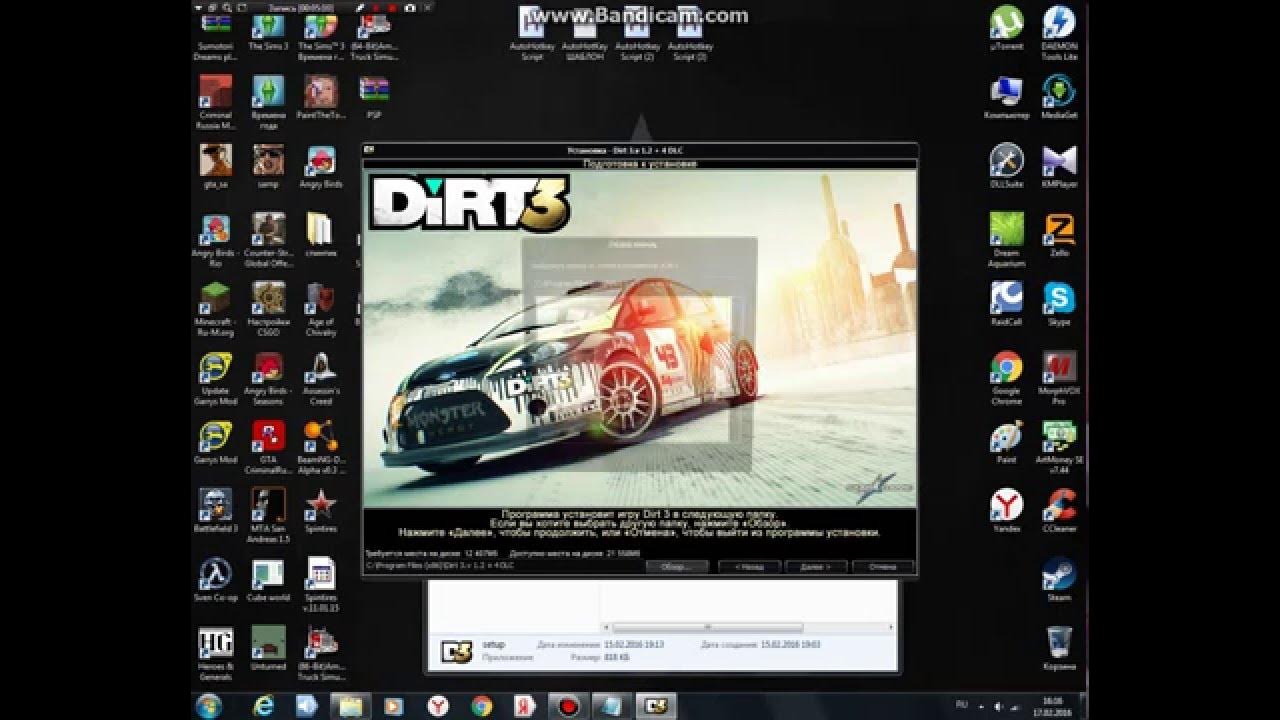Launch the KMPlayer desktop shortcut

click(1059, 166)
